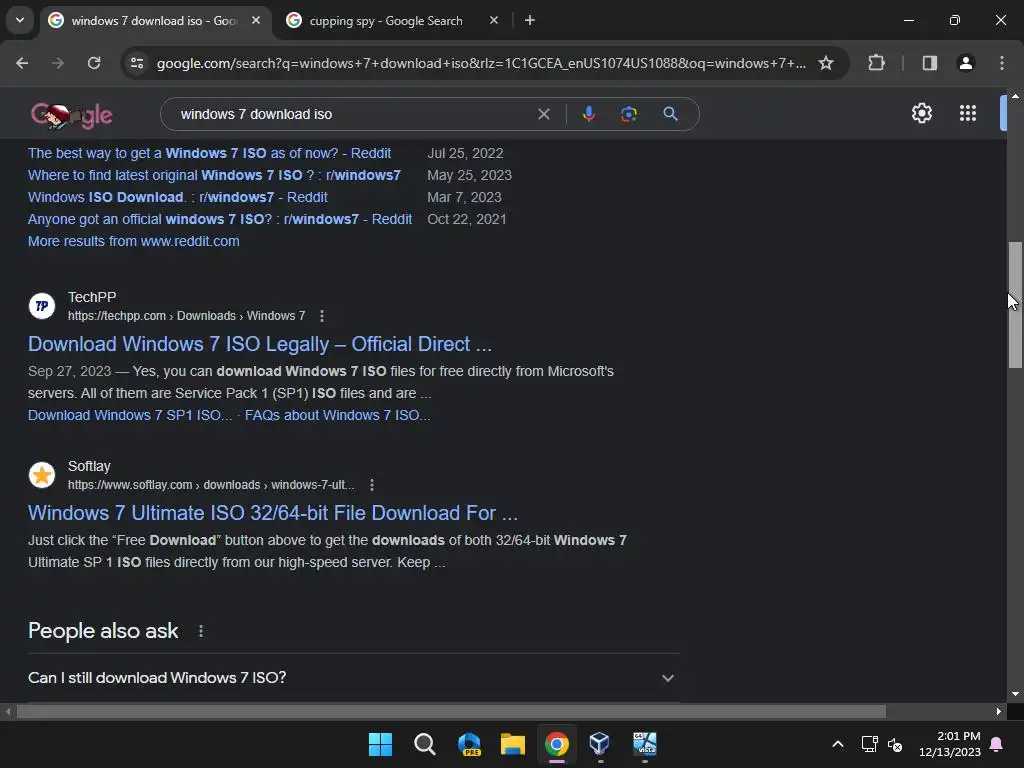The image size is (1024, 768).
Task: Switch to 'cupping spy - Google Search' tab
Action: click(386, 21)
